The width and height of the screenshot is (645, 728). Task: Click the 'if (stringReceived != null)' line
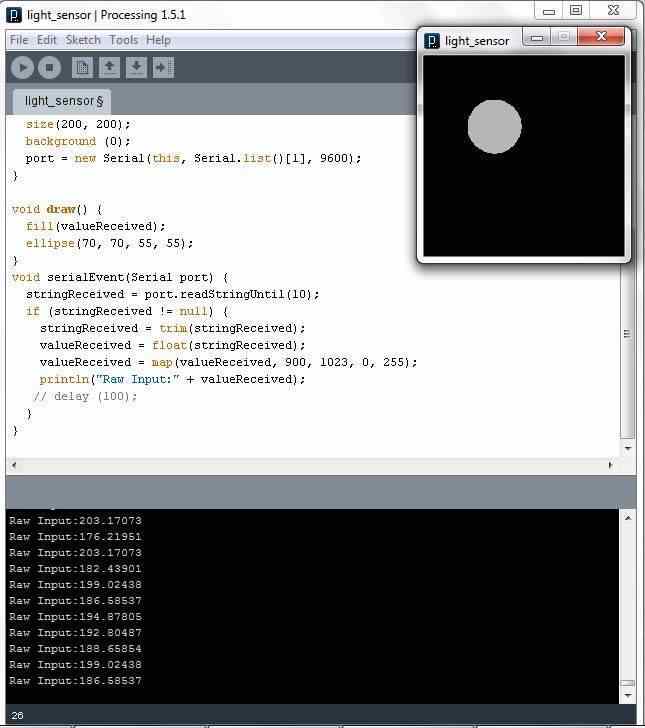pos(127,311)
